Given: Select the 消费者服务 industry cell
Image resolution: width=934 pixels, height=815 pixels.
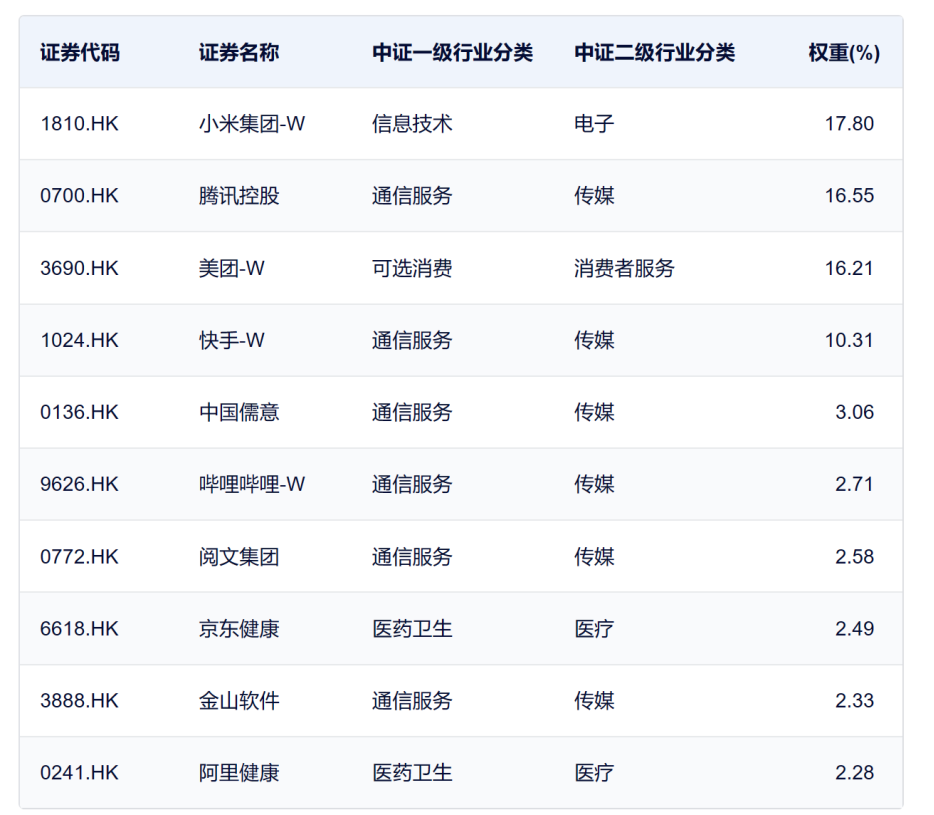Looking at the screenshot, I should (624, 268).
